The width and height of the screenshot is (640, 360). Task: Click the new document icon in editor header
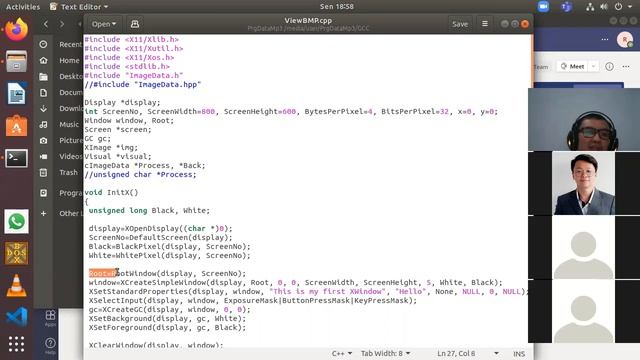135,24
